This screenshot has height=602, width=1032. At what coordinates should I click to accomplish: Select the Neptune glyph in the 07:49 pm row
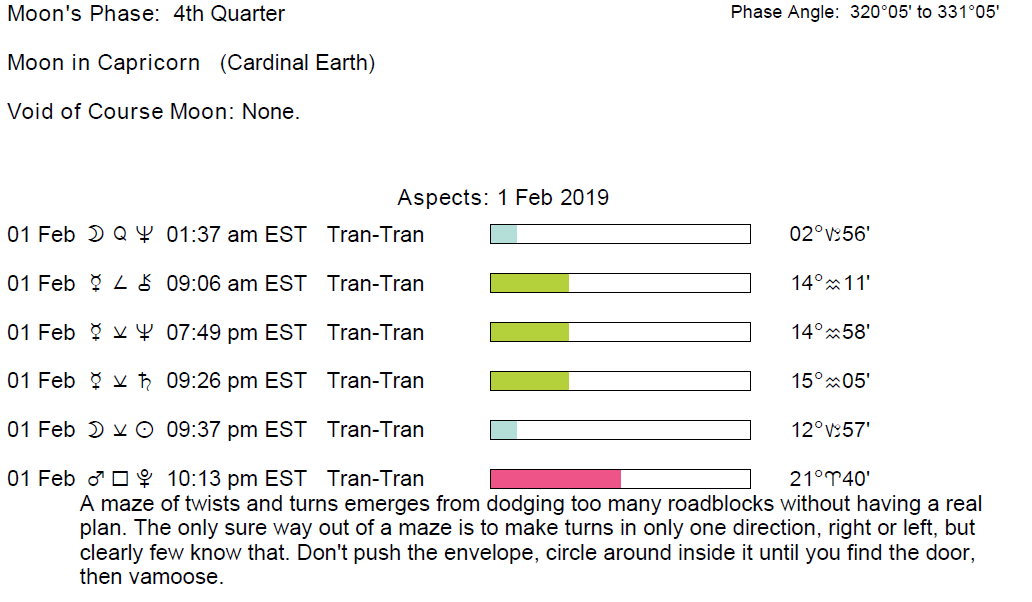pos(145,332)
